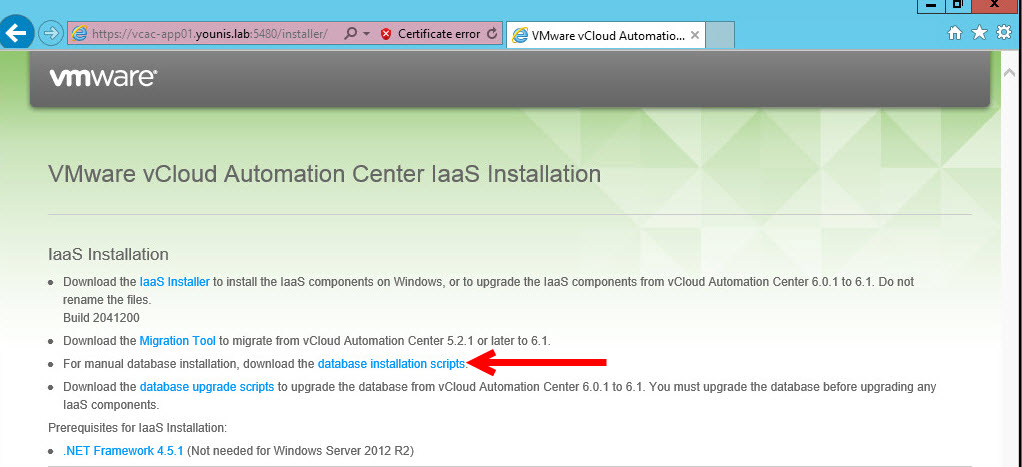The height and width of the screenshot is (467, 1022).
Task: Click the database upgrade scripts link
Action: point(206,387)
